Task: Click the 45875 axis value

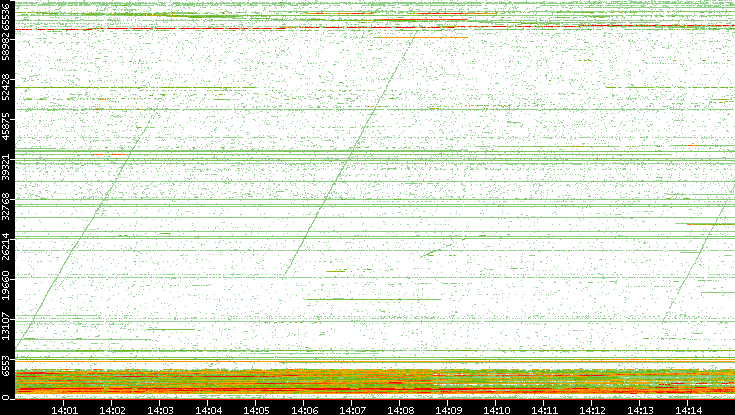Action: click(8, 132)
